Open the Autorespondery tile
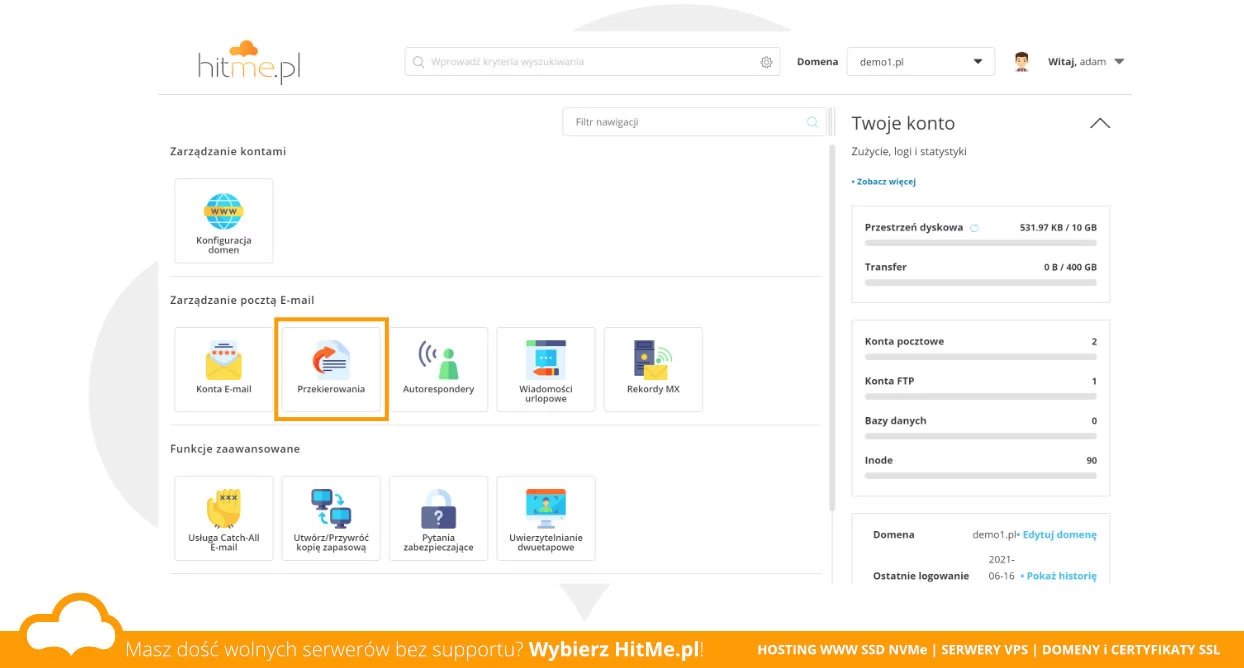The height and width of the screenshot is (668, 1244). pyautogui.click(x=438, y=369)
